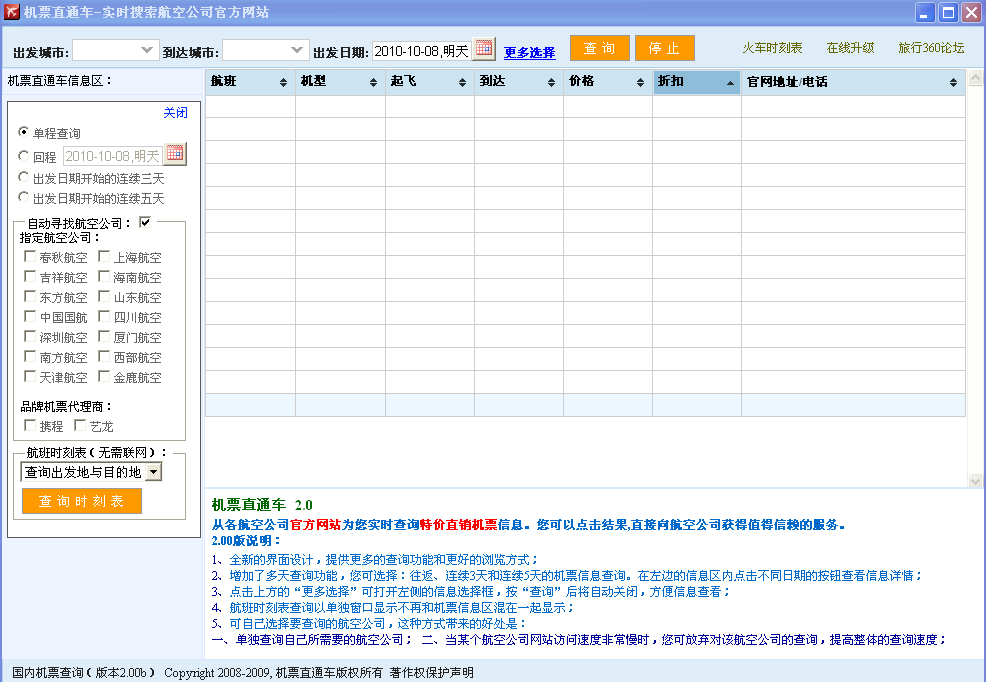
Task: Check 春秋航空 airline
Action: pos(30,256)
